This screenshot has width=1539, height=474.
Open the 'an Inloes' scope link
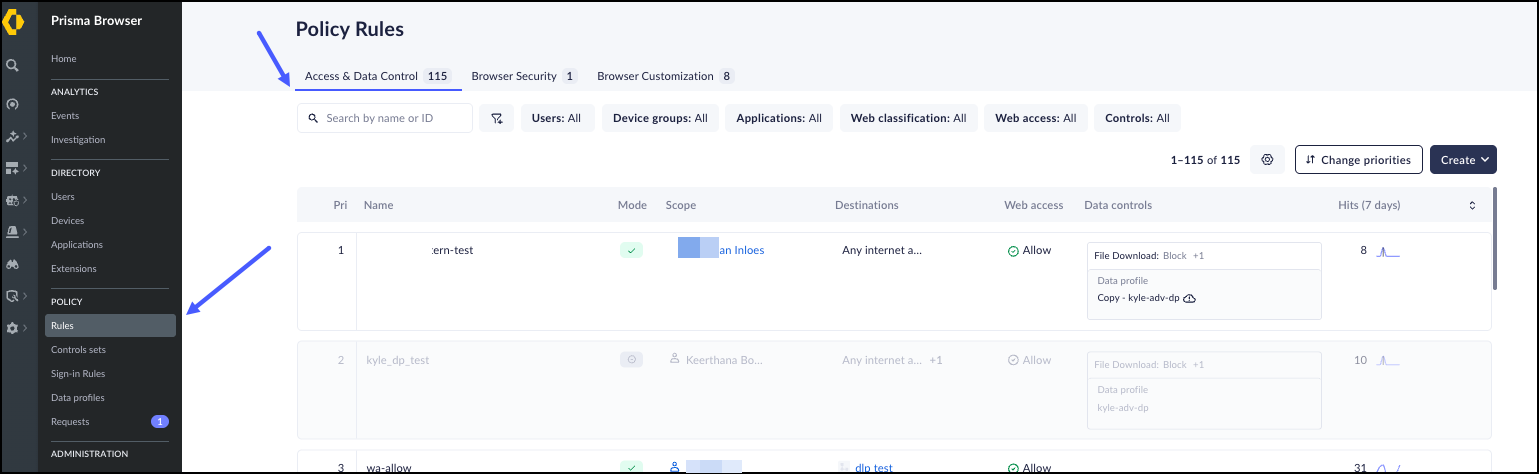(742, 251)
